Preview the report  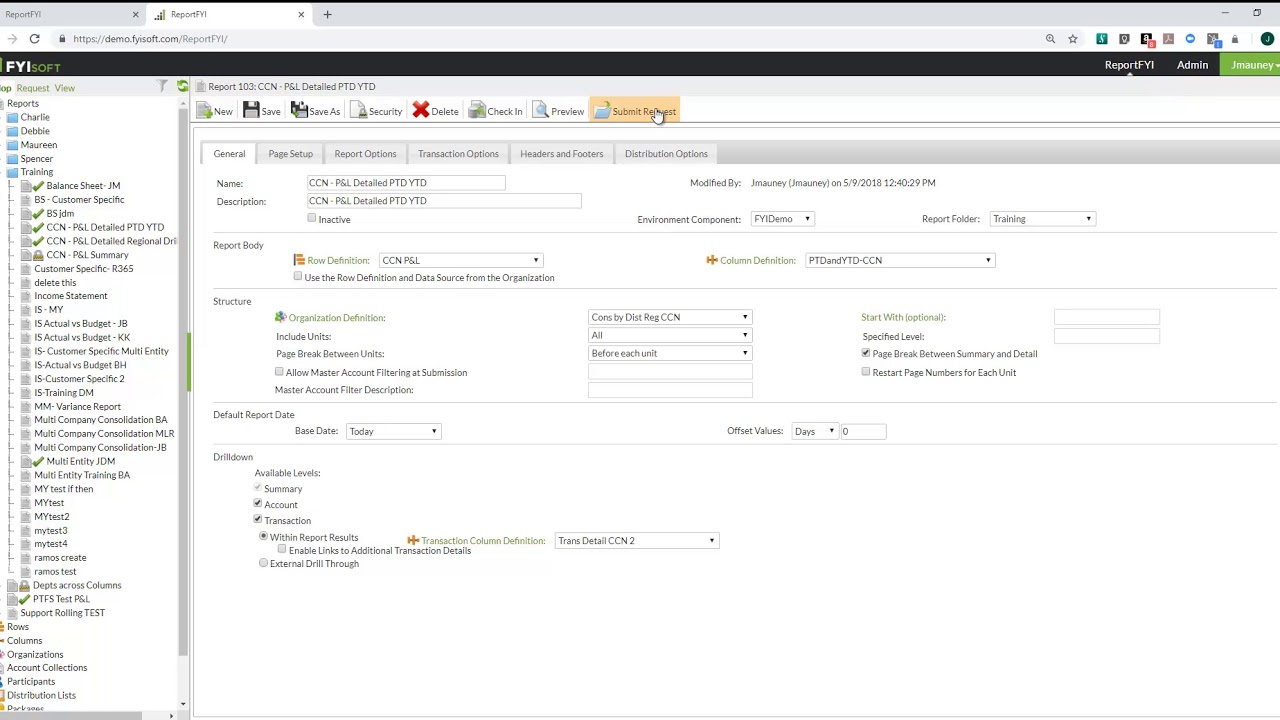558,111
